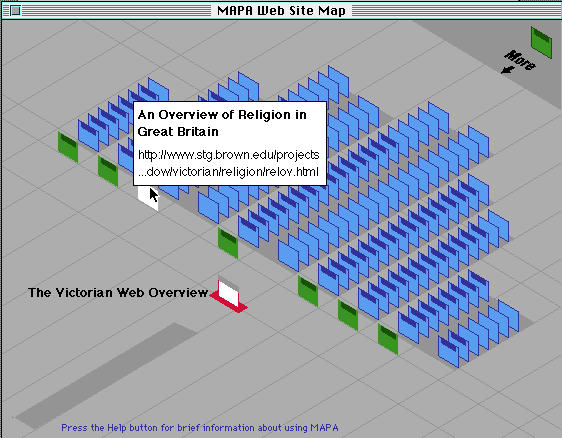Screen dimensions: 562x438
Task: Click the second-lowest green page icon
Action: [348, 315]
